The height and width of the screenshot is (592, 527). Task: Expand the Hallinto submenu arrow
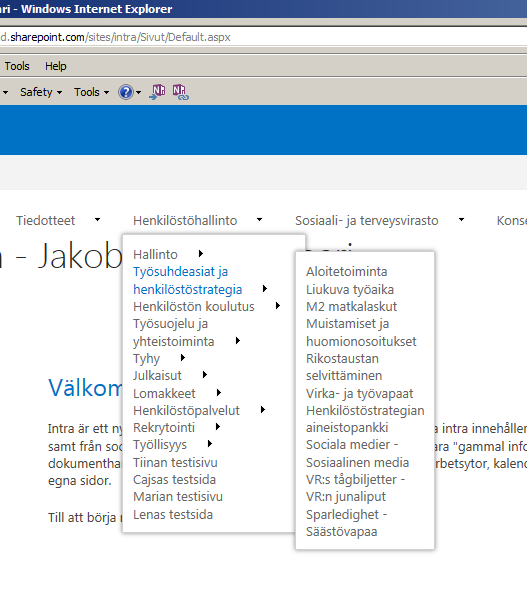(x=201, y=254)
